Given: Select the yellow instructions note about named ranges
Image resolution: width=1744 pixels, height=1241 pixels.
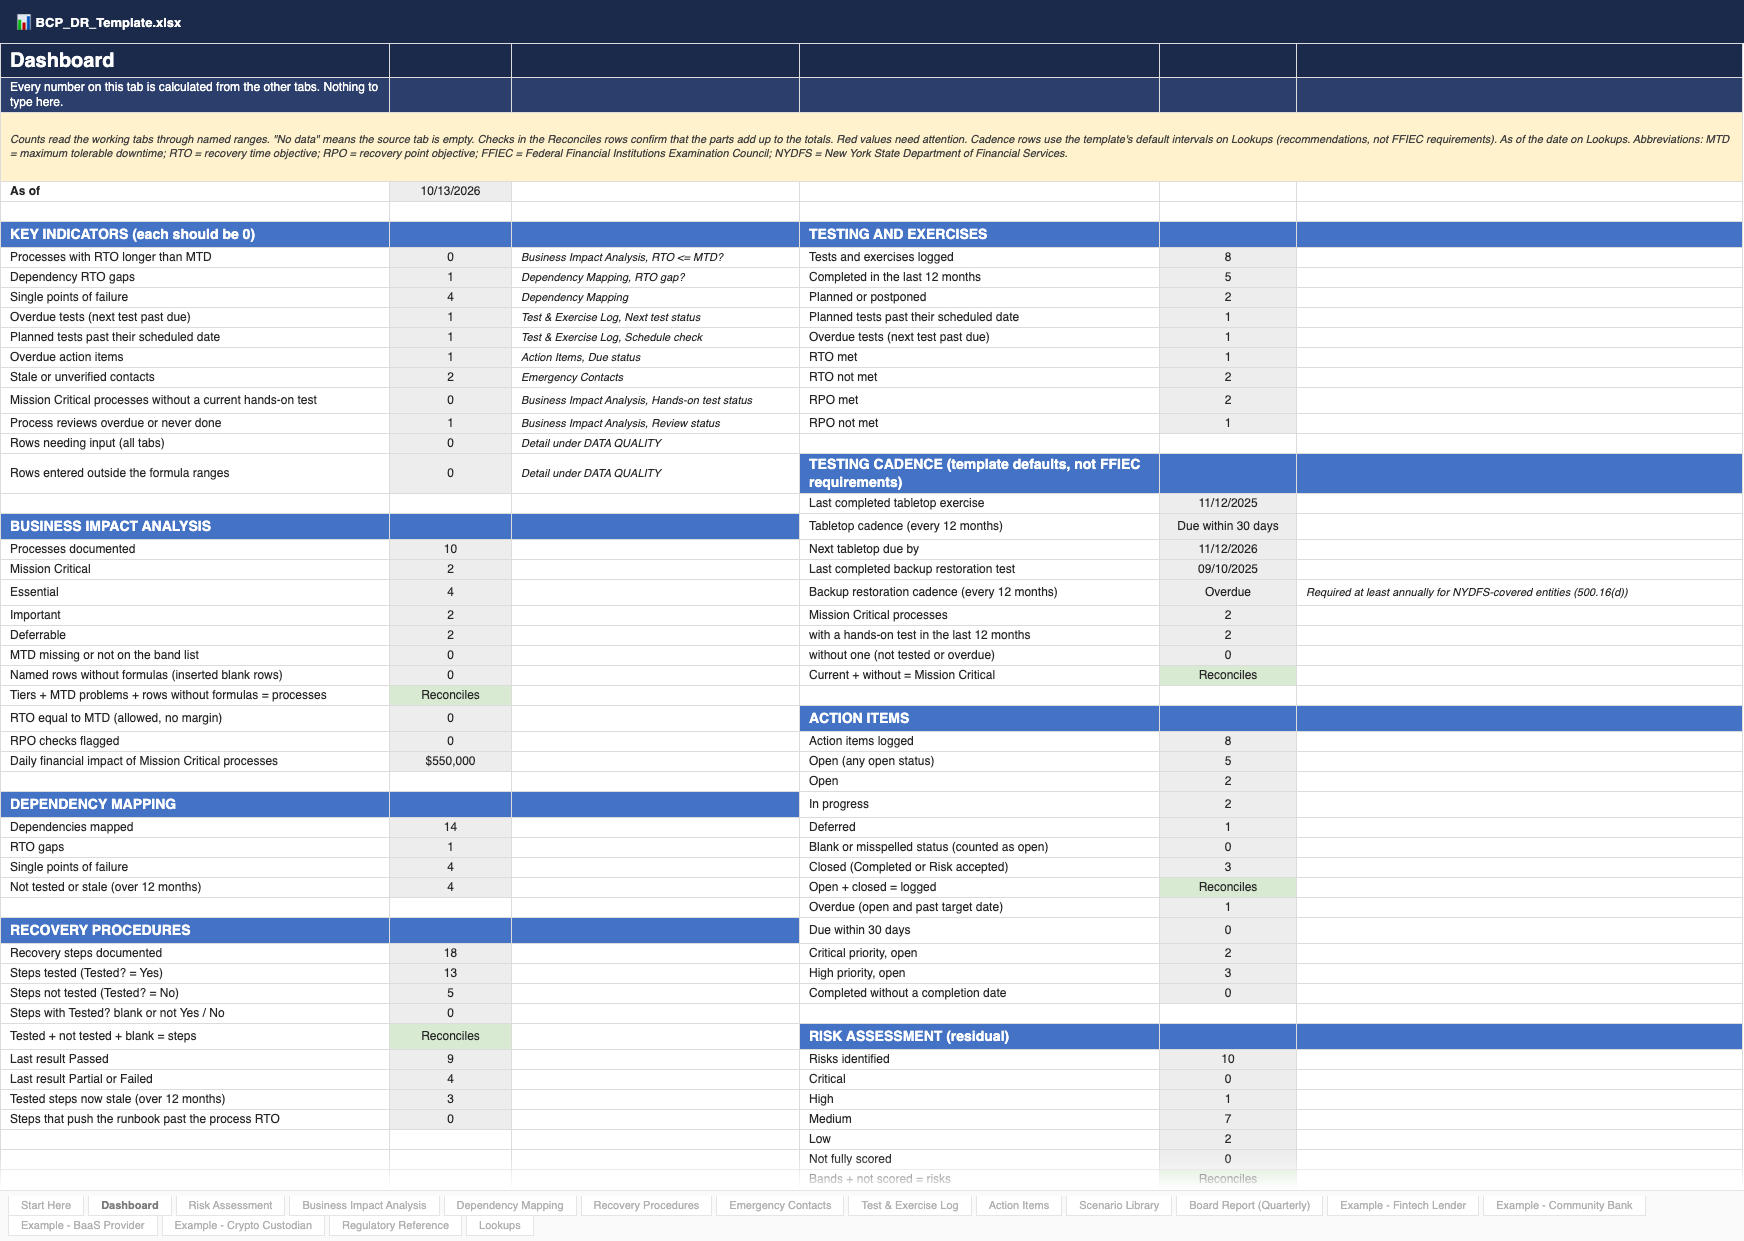Looking at the screenshot, I should 871,147.
